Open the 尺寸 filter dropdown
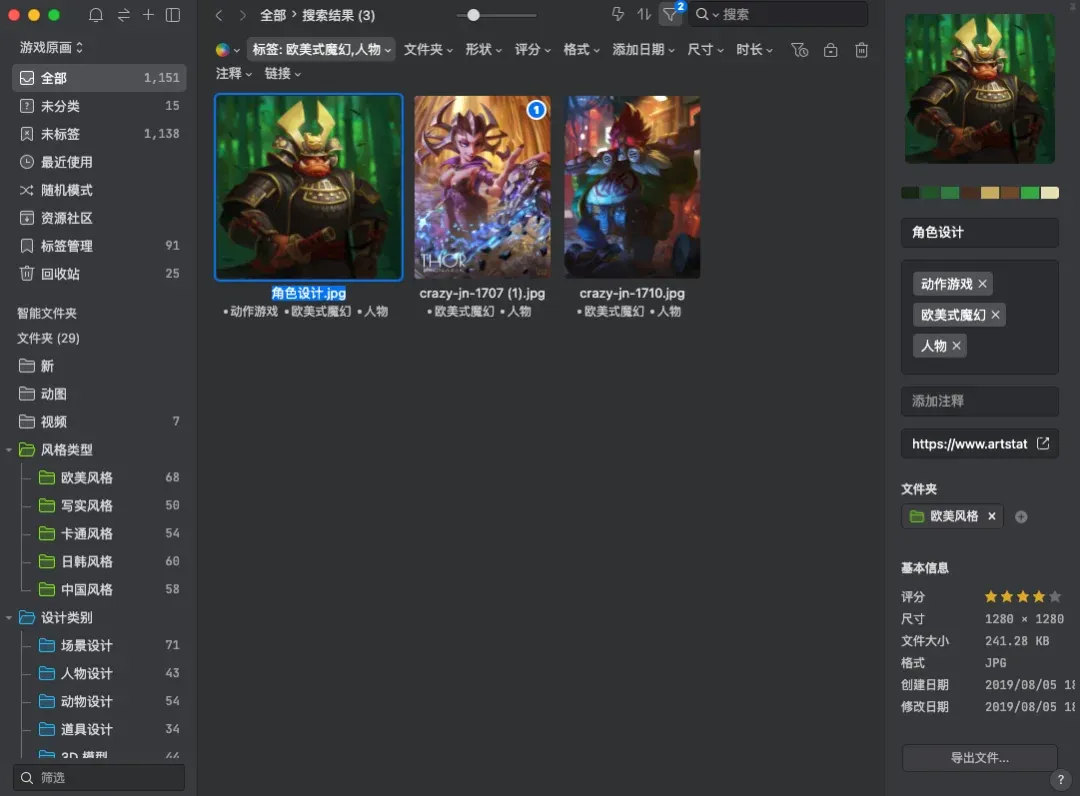 pos(705,50)
